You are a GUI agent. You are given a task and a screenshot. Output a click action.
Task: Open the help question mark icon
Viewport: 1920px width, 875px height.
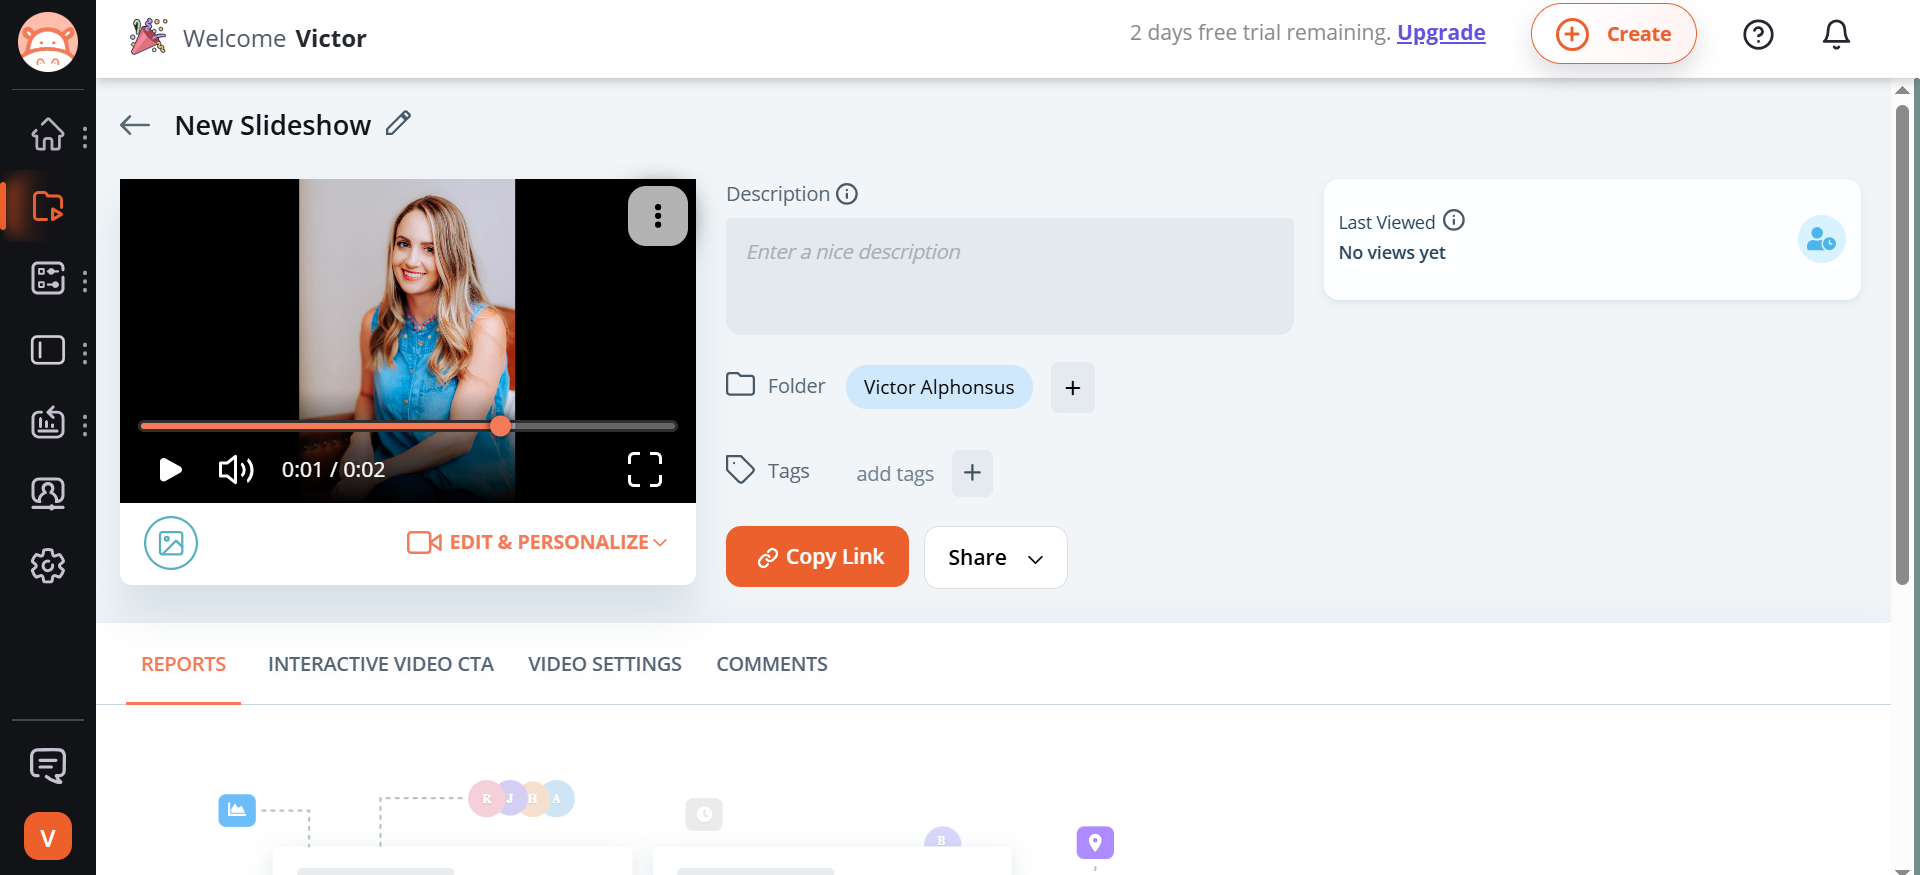tap(1758, 35)
